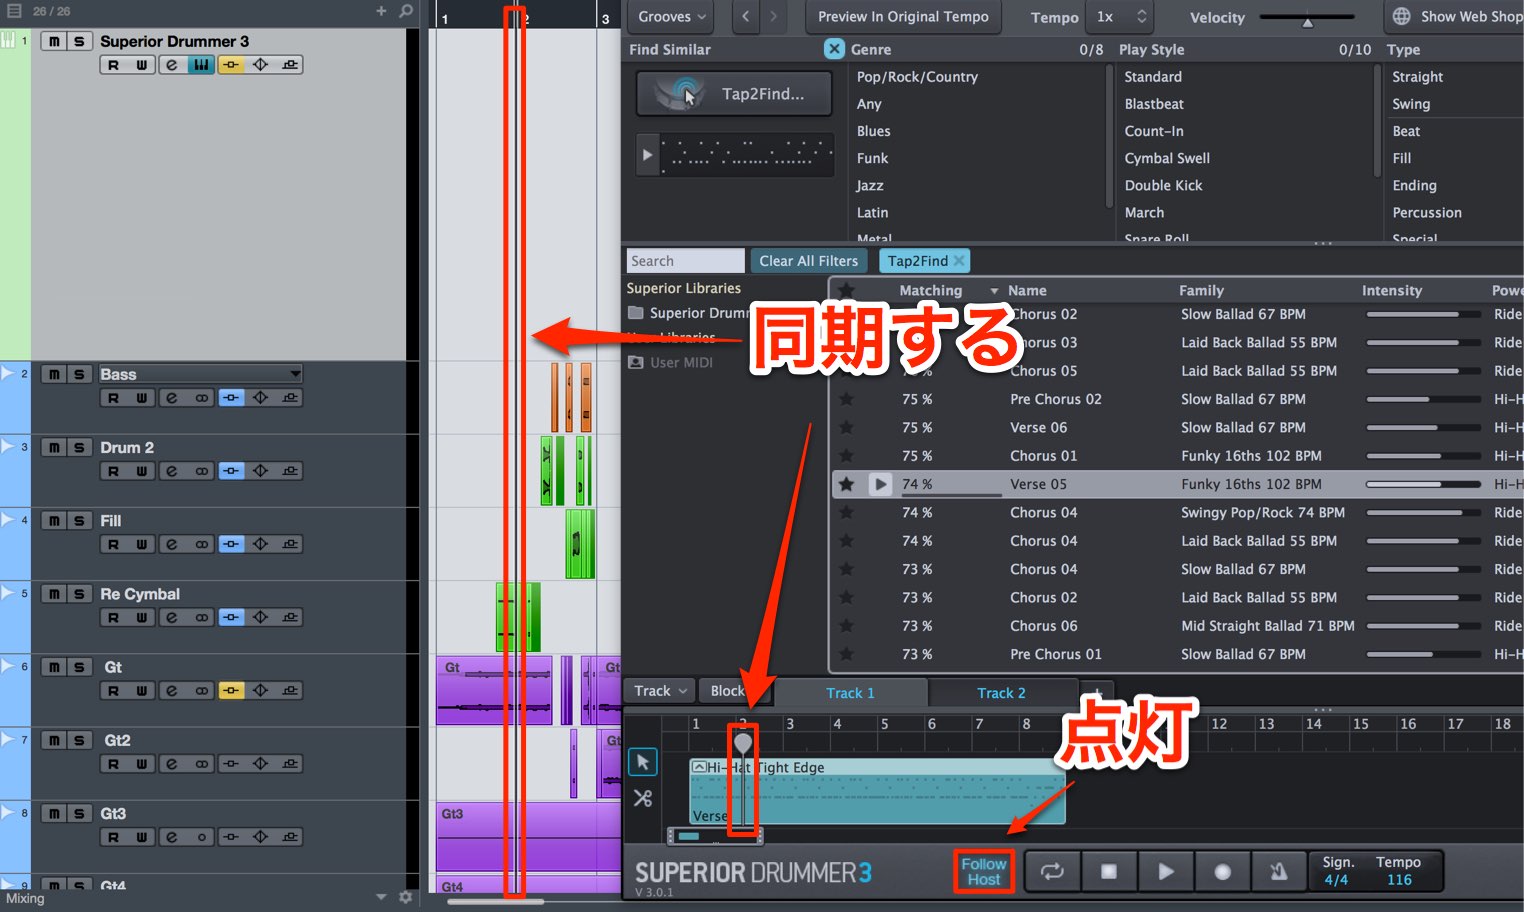The height and width of the screenshot is (912, 1524).
Task: Switch to Track 2 tab
Action: point(1001,693)
